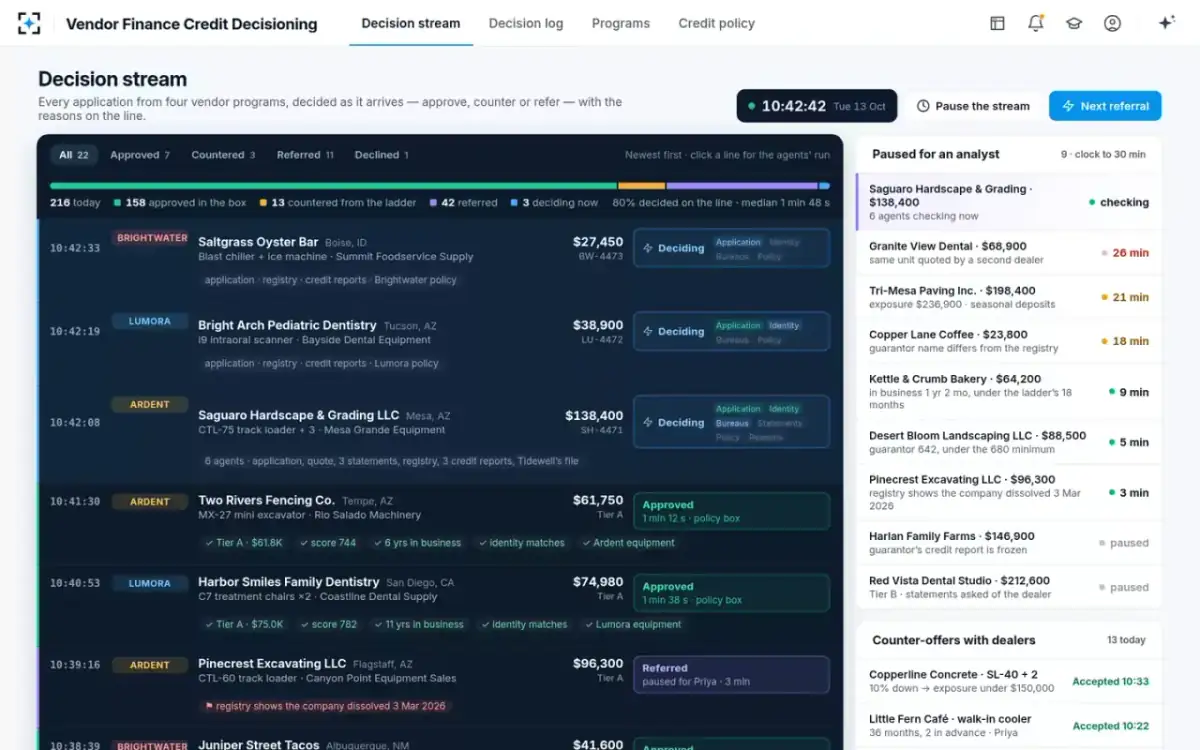Open the Programs tab
This screenshot has width=1200, height=750.
coord(620,23)
